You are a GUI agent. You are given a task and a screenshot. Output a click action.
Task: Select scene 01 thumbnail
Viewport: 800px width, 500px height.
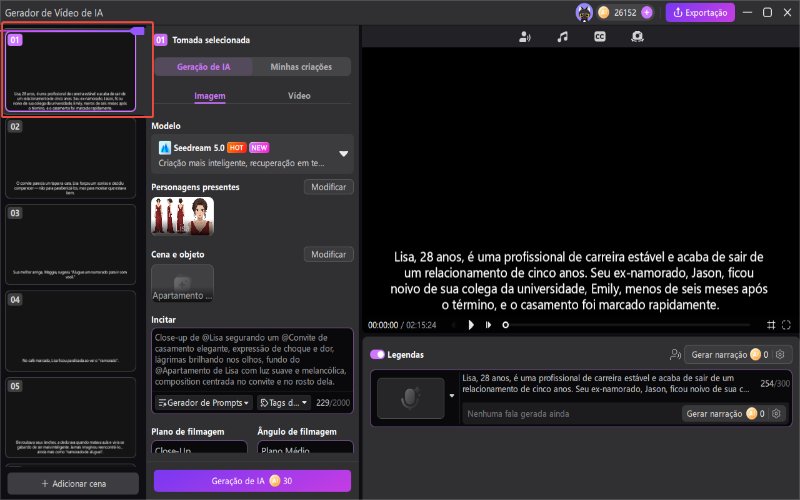(70, 71)
